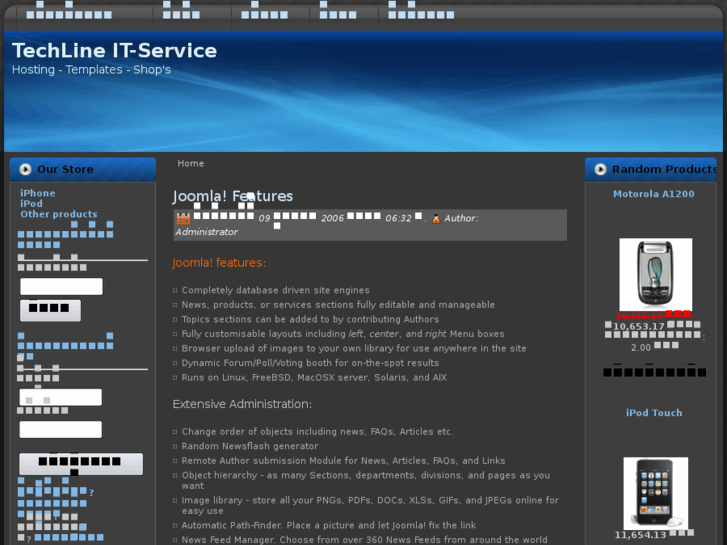Open the iPhone category in Our Store
Image resolution: width=727 pixels, height=545 pixels.
(x=38, y=193)
